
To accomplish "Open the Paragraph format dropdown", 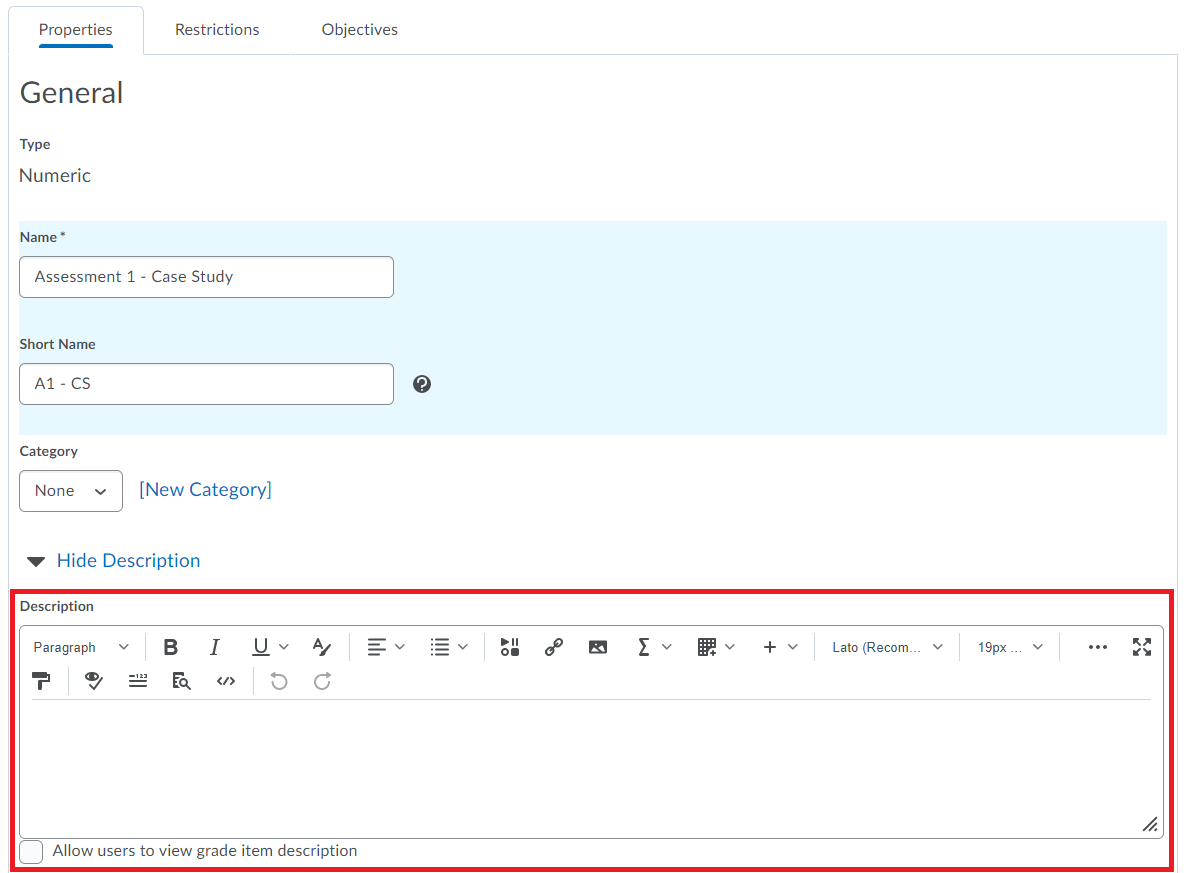I will 82,647.
